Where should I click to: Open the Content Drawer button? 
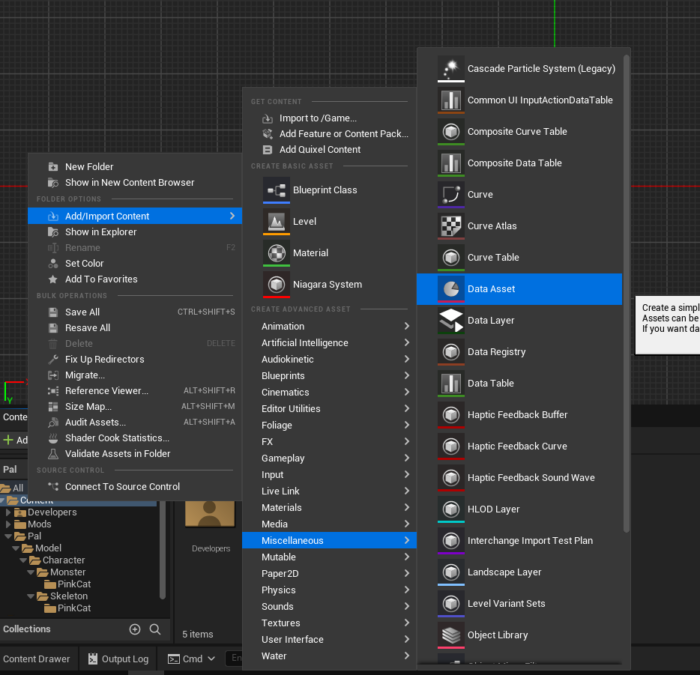coord(37,659)
